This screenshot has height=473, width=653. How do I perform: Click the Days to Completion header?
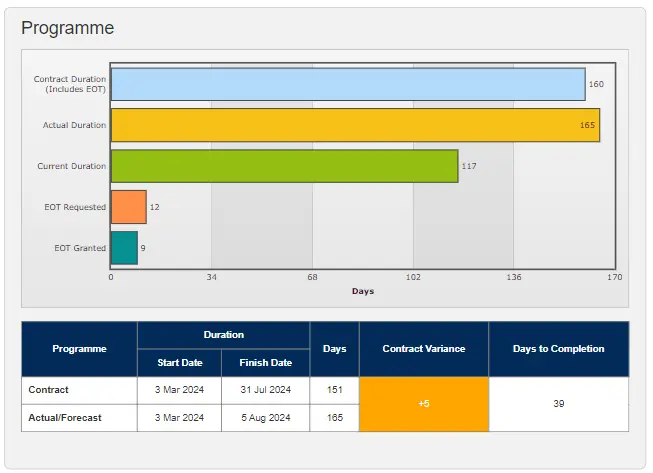pyautogui.click(x=558, y=349)
